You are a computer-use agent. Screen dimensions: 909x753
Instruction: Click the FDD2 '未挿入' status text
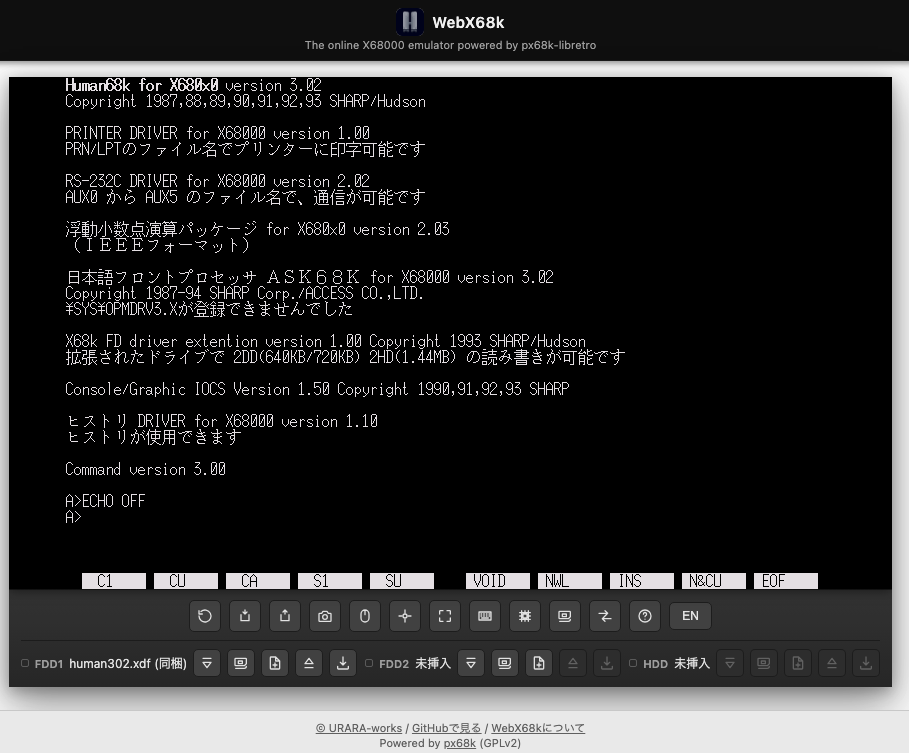point(432,663)
